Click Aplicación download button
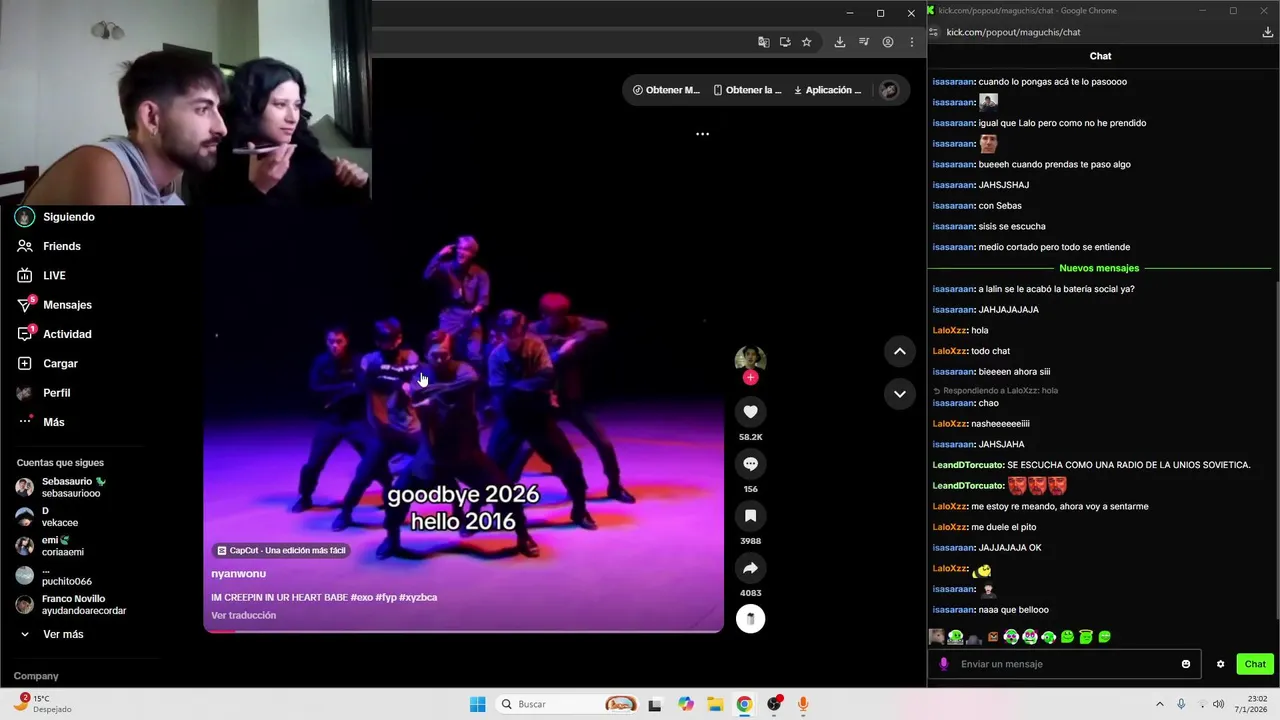This screenshot has height=720, width=1280. (827, 90)
